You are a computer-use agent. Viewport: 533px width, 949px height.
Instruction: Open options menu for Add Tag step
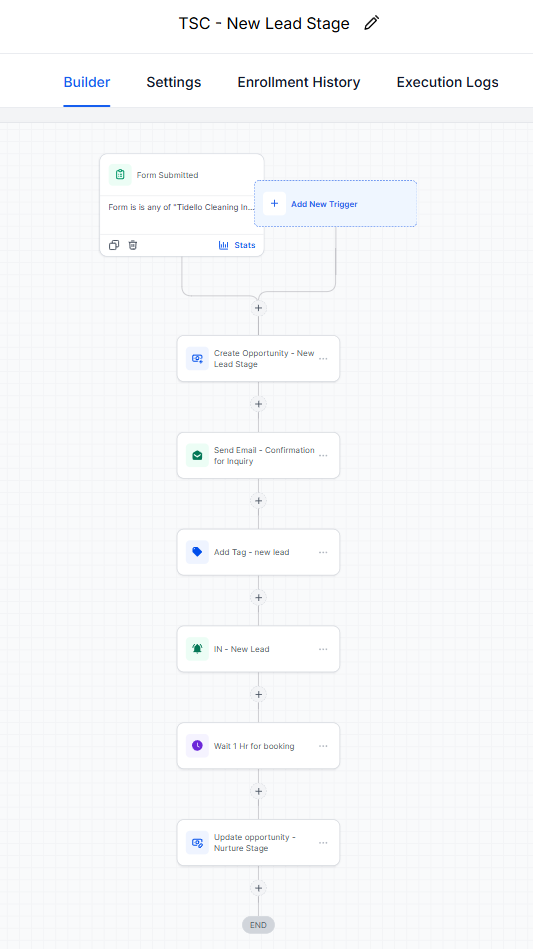click(x=323, y=552)
